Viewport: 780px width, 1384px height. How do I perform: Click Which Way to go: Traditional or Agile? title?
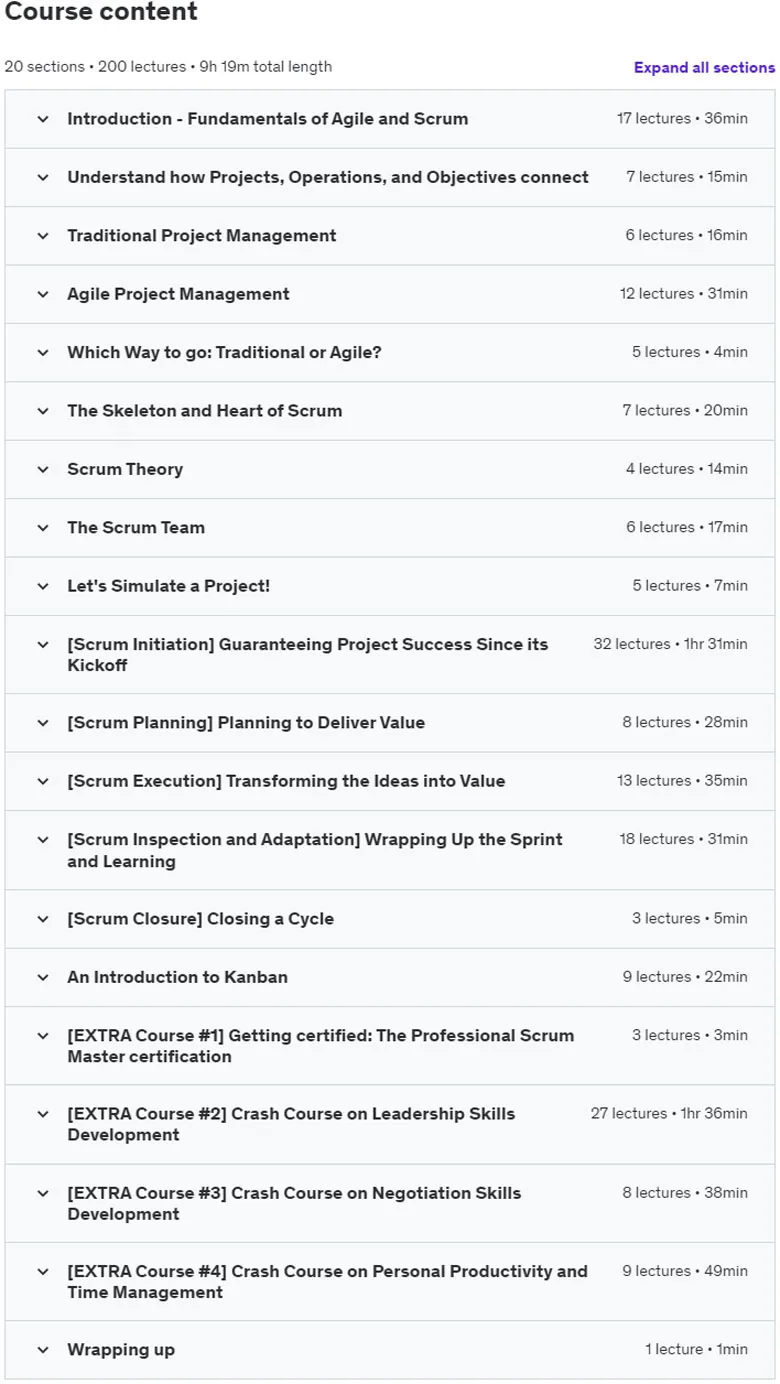(224, 352)
